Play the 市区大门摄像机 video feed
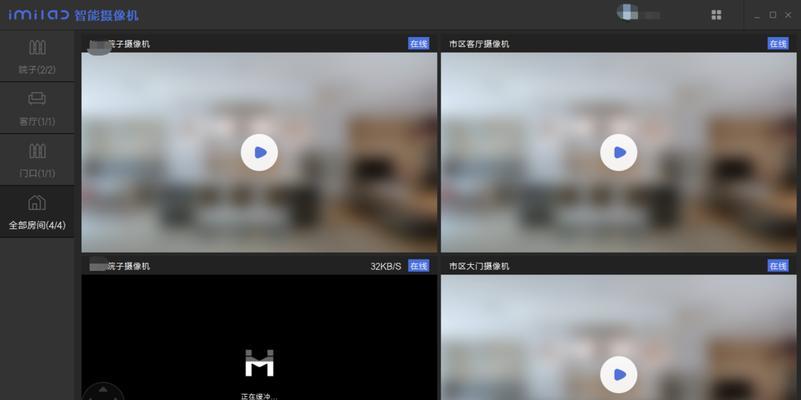Screen dimensions: 801x400 point(619,374)
